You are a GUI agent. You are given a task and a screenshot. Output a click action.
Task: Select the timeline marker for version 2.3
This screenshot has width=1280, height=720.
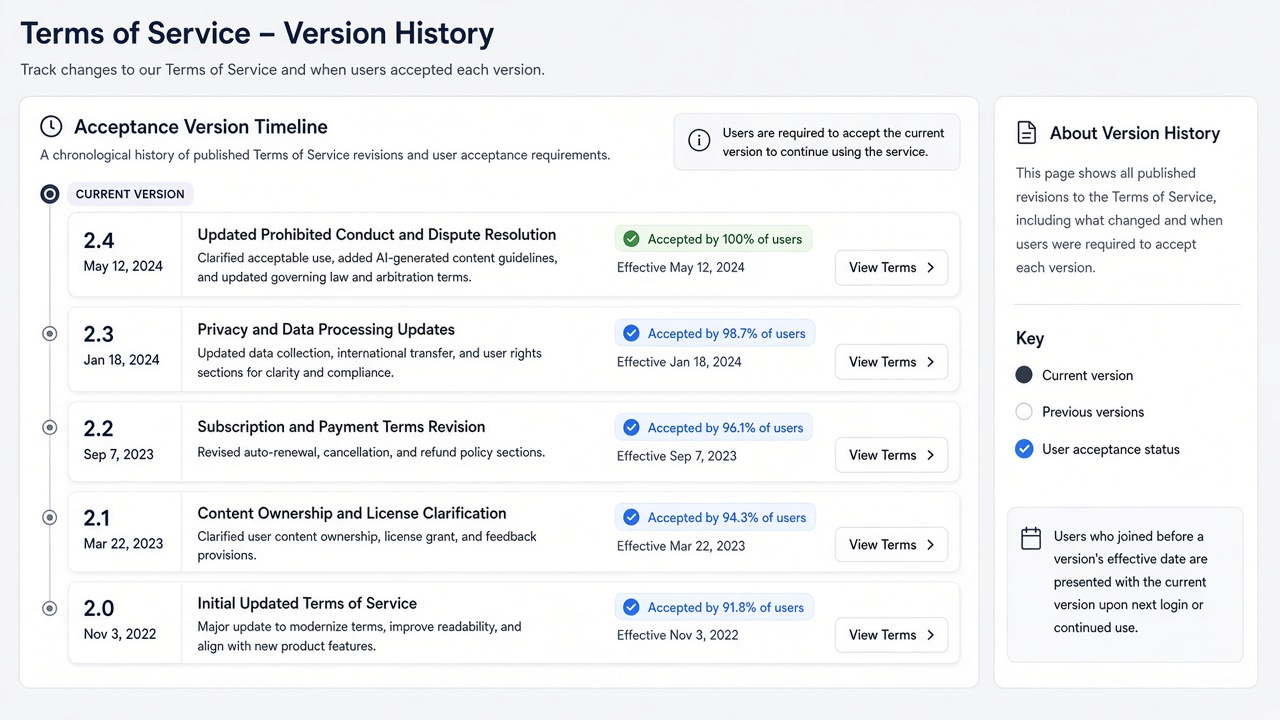coord(50,334)
